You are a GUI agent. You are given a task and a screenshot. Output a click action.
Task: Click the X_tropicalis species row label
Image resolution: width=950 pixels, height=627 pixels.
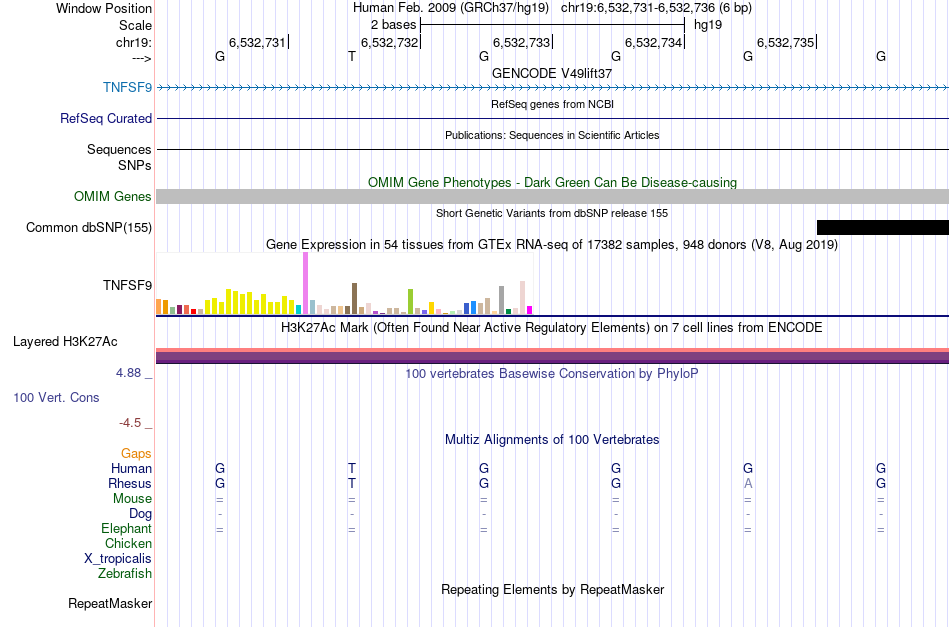118,559
